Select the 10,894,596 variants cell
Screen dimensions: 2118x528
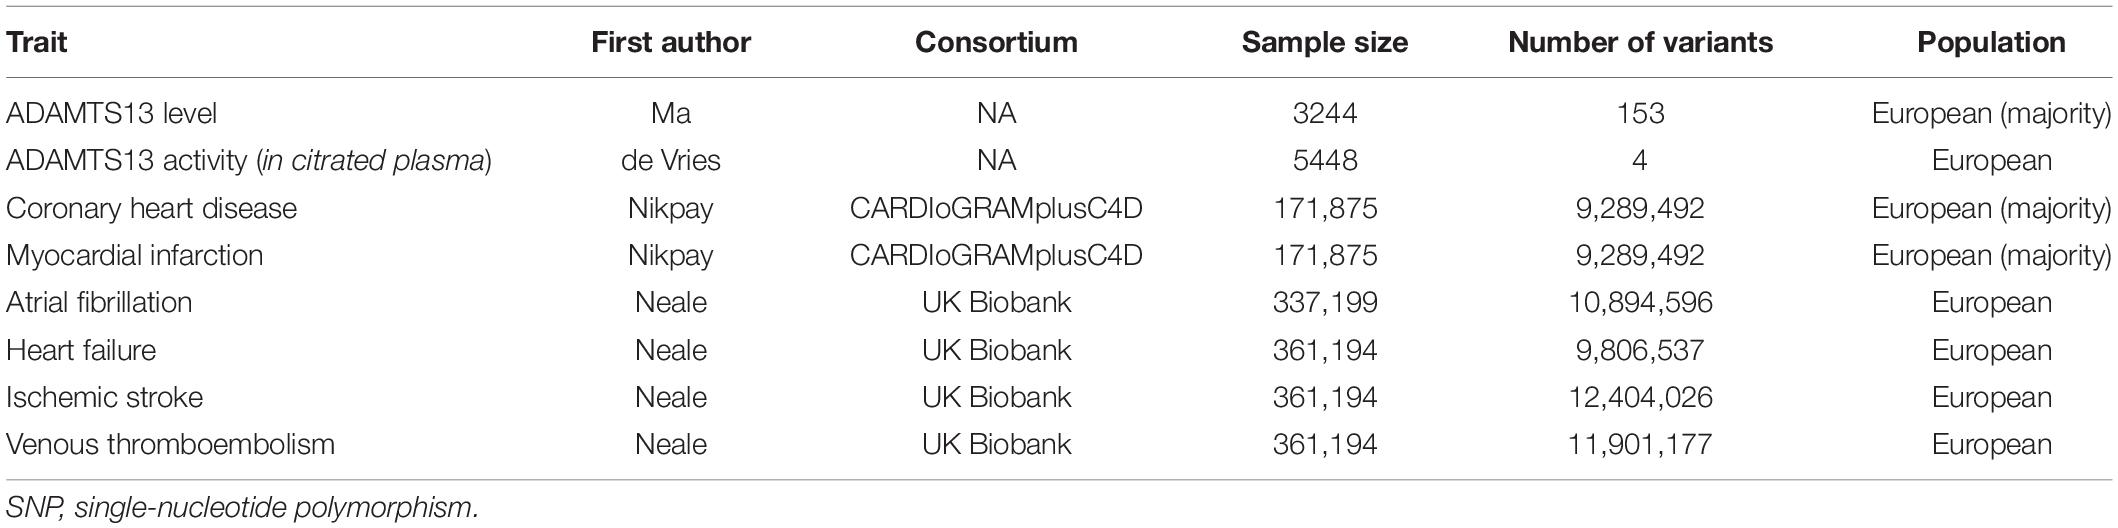coord(1640,302)
